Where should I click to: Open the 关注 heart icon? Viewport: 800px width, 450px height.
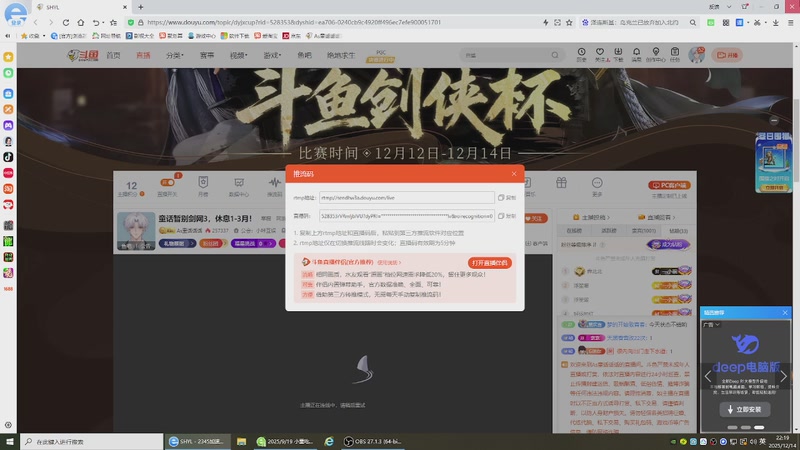[x=600, y=55]
